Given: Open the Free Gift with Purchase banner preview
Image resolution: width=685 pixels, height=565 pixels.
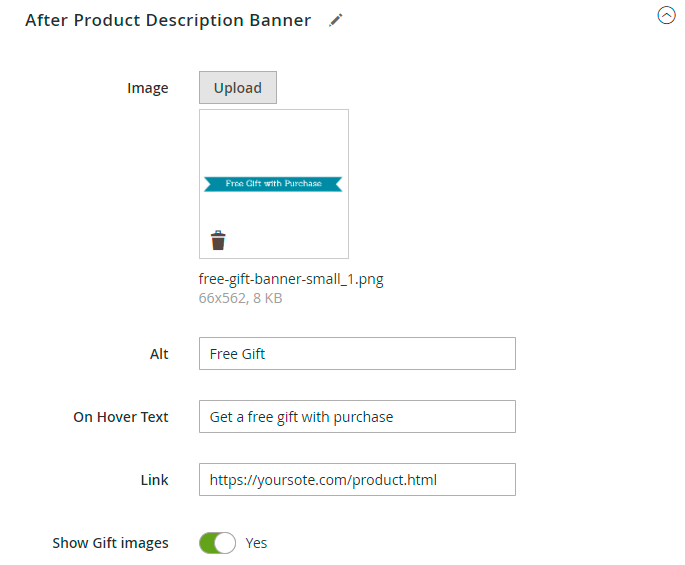Looking at the screenshot, I should [274, 184].
